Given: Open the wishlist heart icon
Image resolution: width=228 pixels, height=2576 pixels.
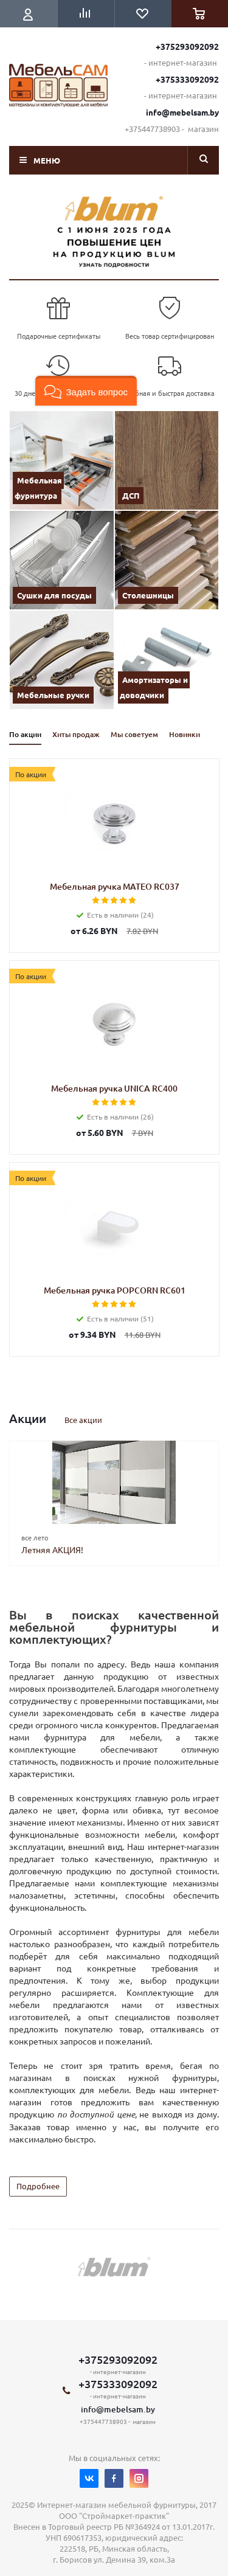Looking at the screenshot, I should [142, 14].
